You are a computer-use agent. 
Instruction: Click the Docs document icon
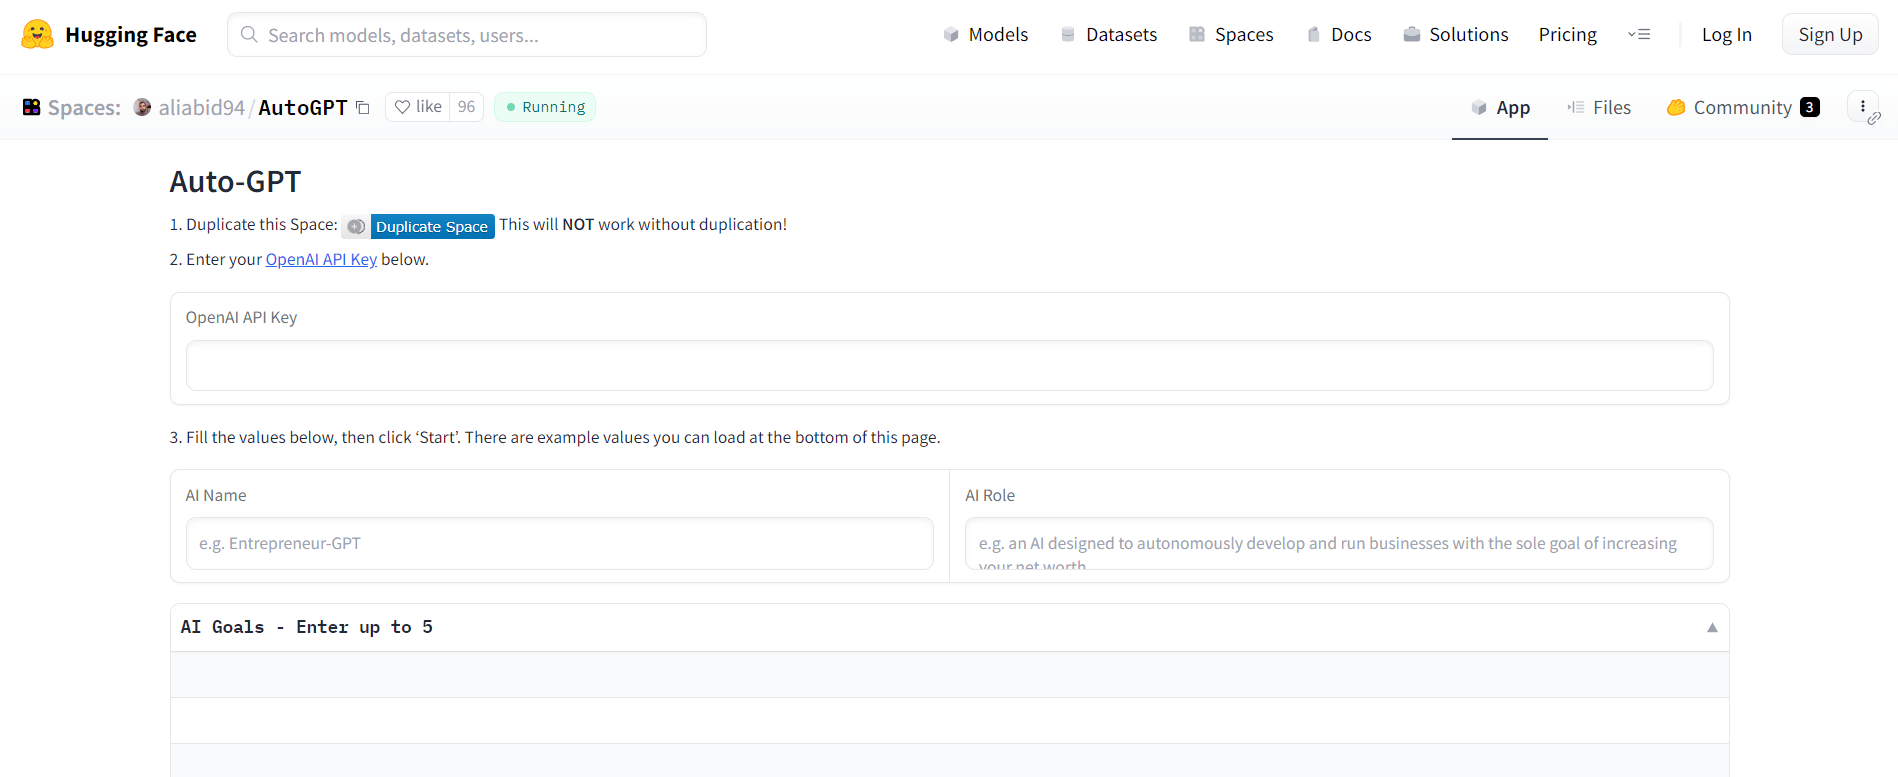point(1314,35)
